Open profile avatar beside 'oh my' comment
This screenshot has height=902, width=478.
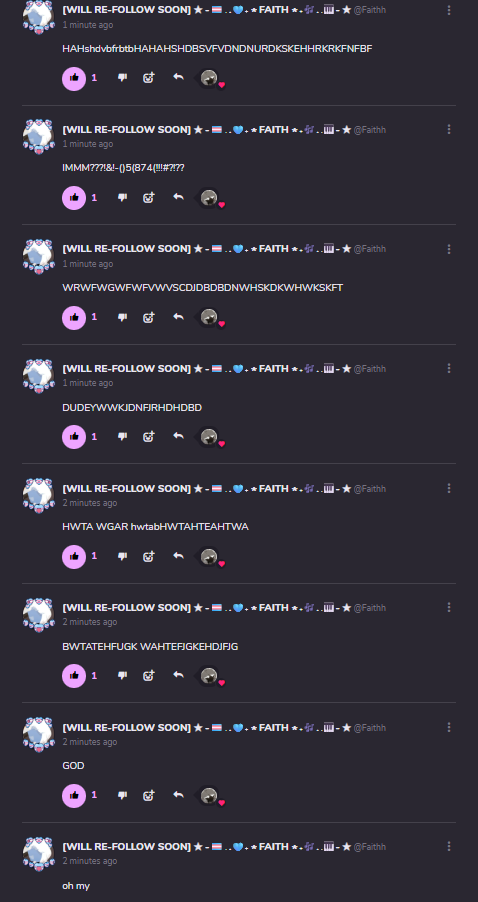coord(39,854)
